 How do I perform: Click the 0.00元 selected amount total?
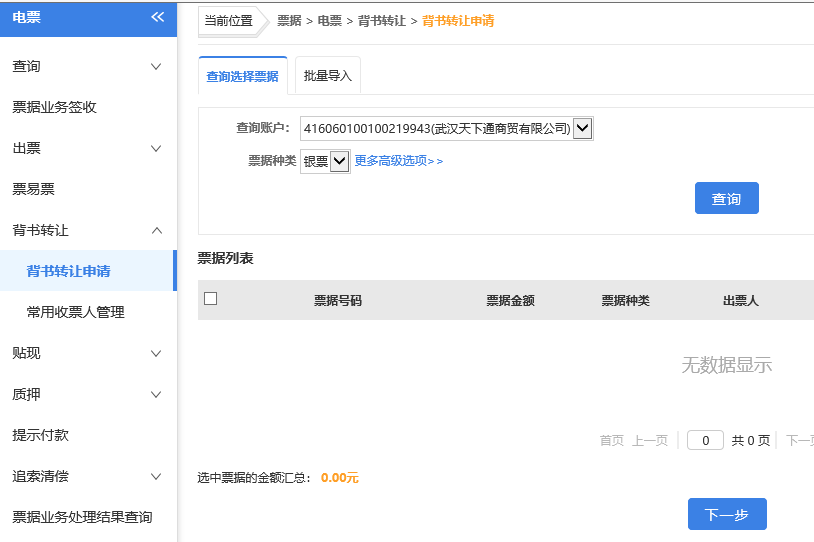[x=340, y=478]
